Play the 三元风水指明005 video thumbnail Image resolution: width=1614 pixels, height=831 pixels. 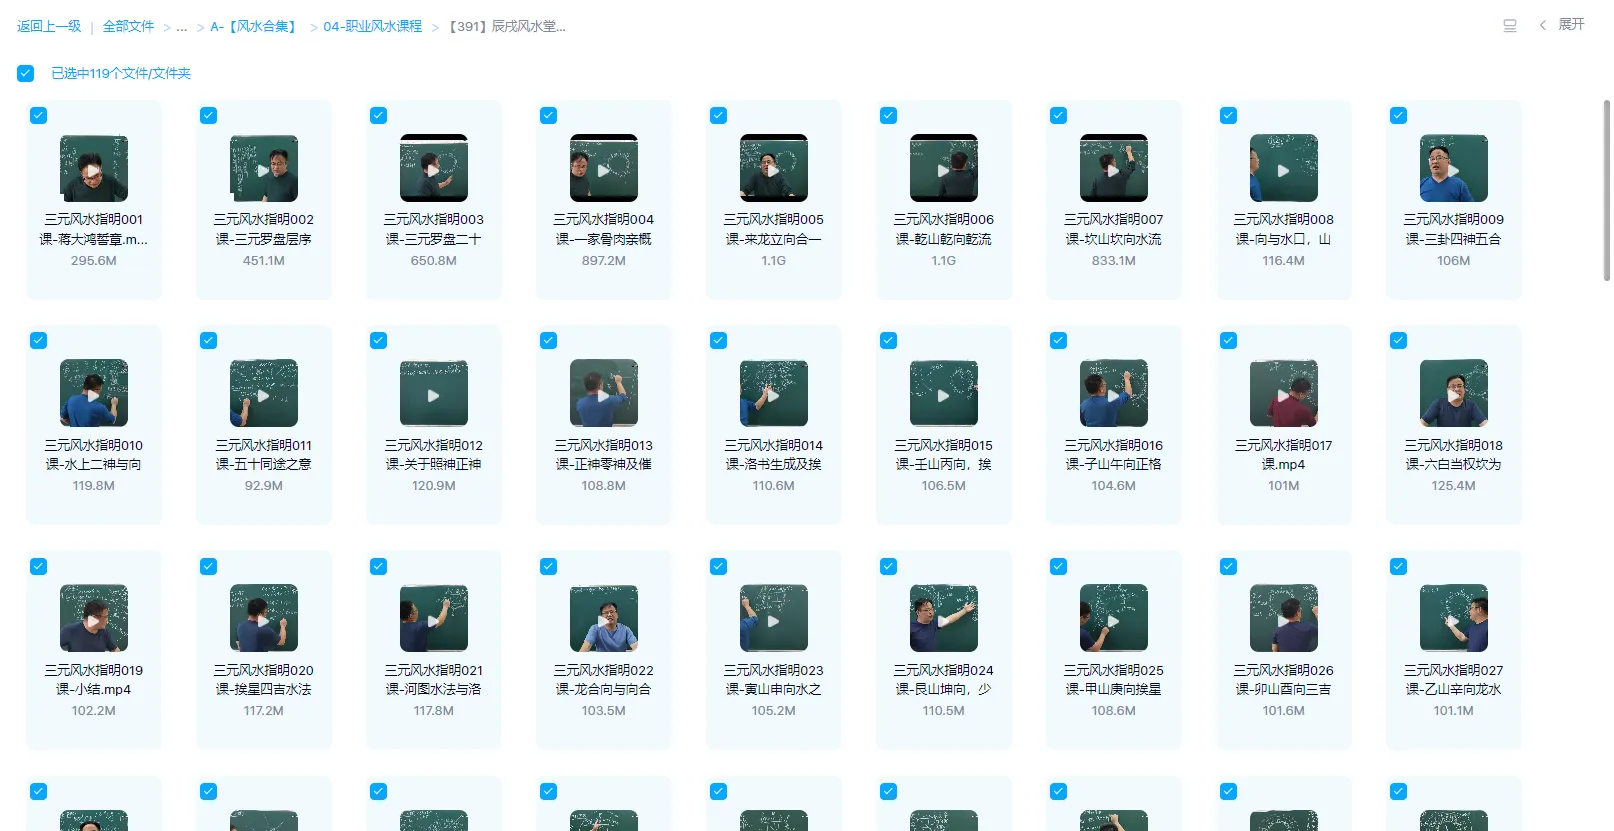[x=774, y=168]
